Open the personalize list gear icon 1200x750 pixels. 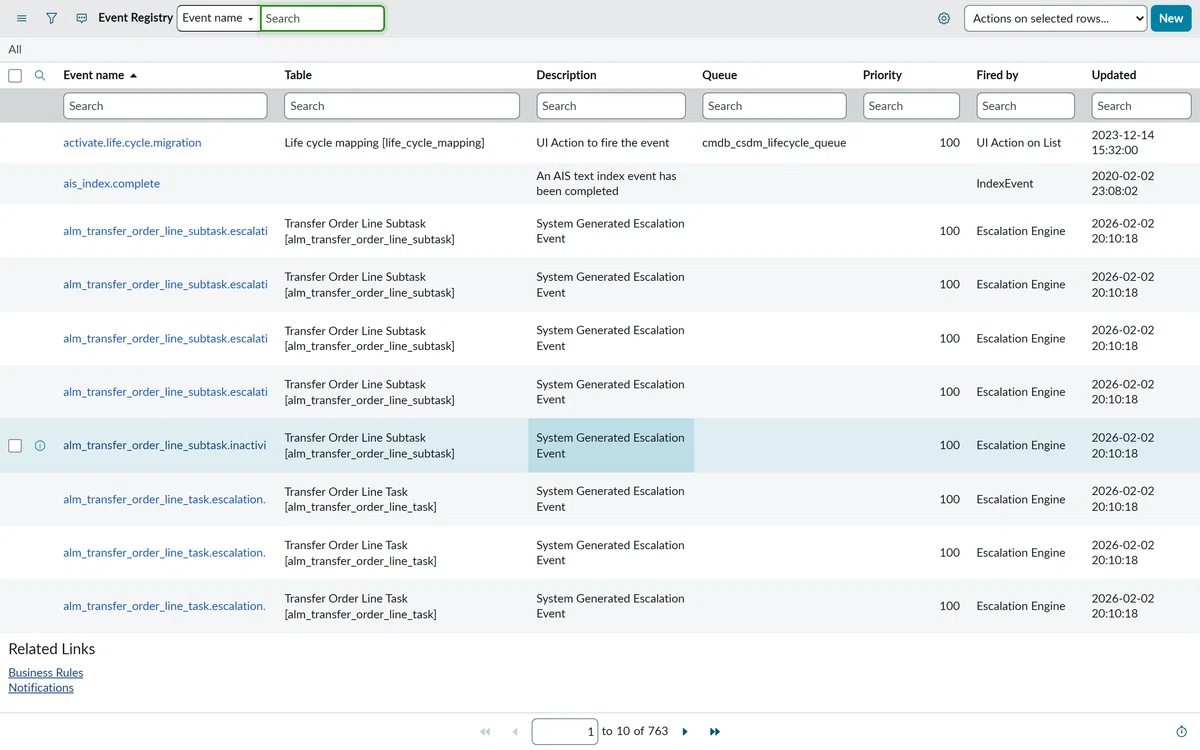coord(944,18)
